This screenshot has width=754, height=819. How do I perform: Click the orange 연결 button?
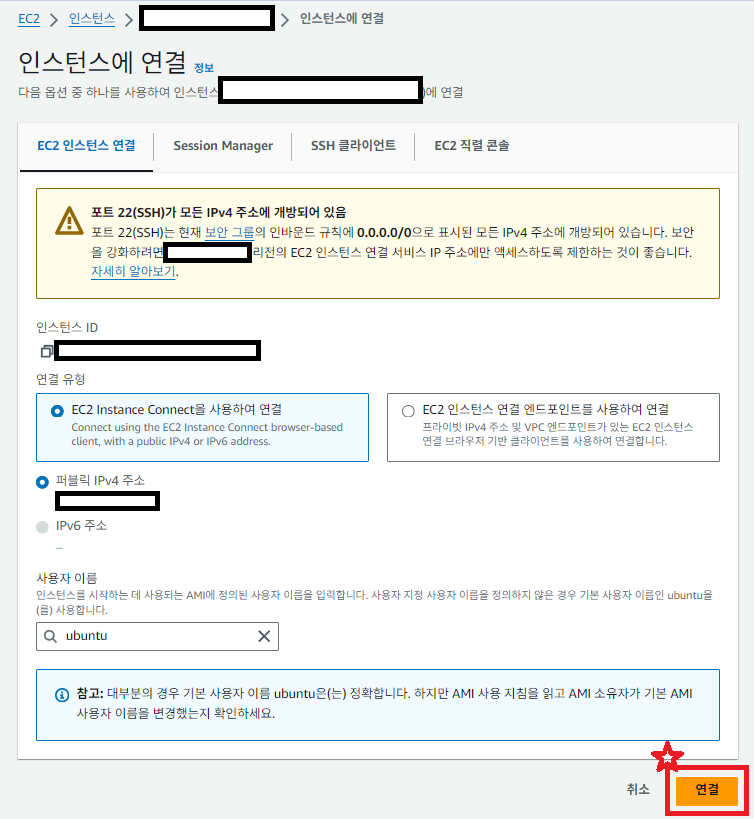pyautogui.click(x=707, y=790)
